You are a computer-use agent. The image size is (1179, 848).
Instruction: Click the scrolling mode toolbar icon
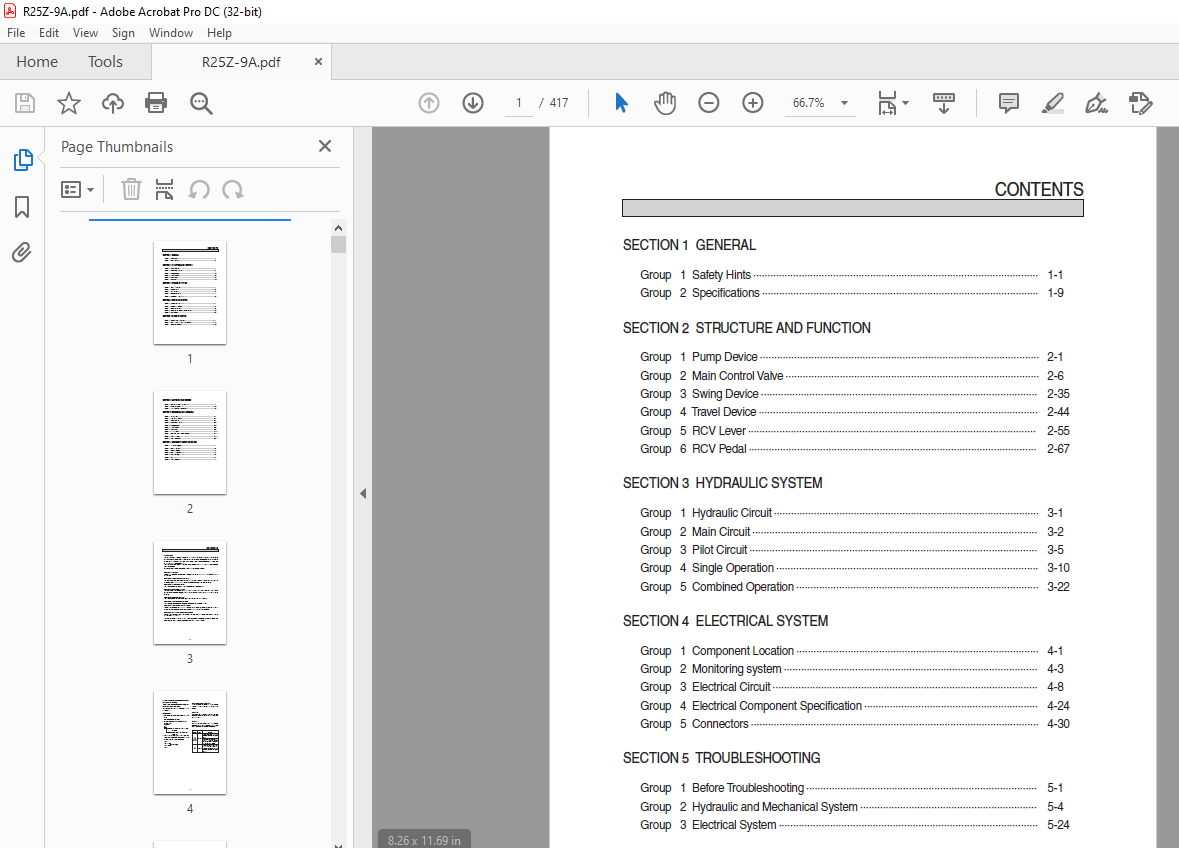pos(944,103)
